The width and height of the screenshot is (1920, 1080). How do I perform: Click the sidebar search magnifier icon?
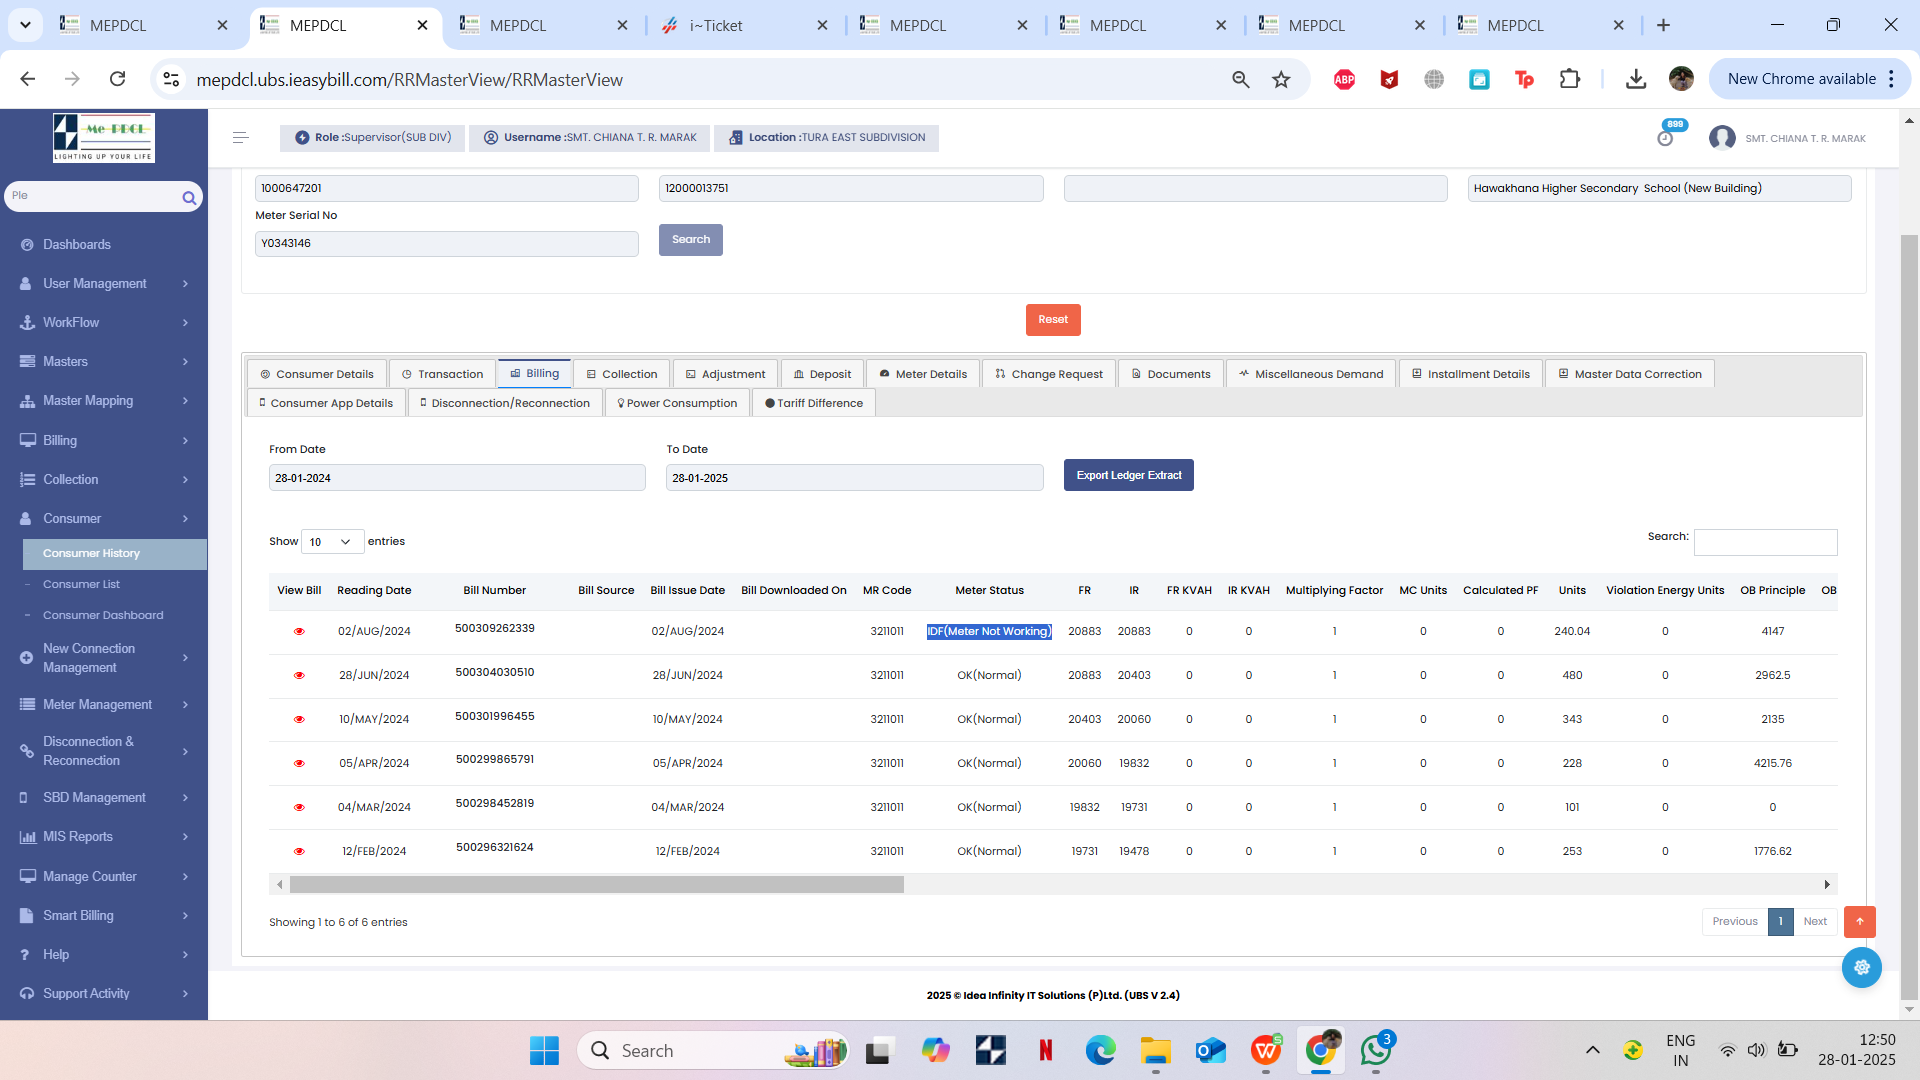coord(189,198)
